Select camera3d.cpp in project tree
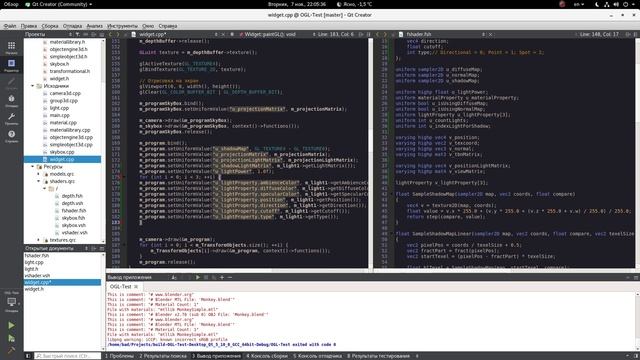 65,93
